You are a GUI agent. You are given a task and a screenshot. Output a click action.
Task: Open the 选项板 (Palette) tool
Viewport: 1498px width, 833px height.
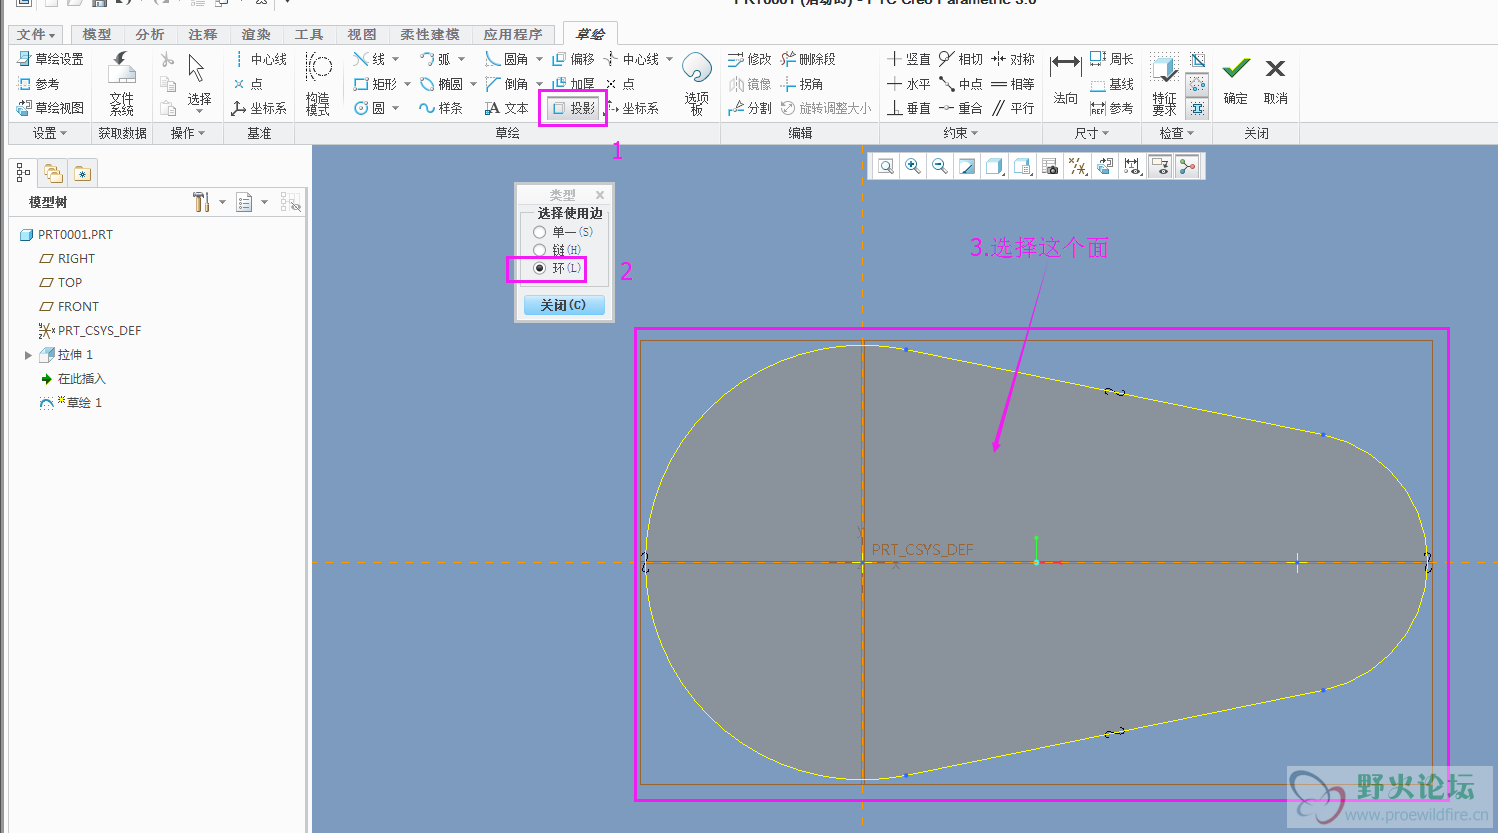tap(697, 84)
